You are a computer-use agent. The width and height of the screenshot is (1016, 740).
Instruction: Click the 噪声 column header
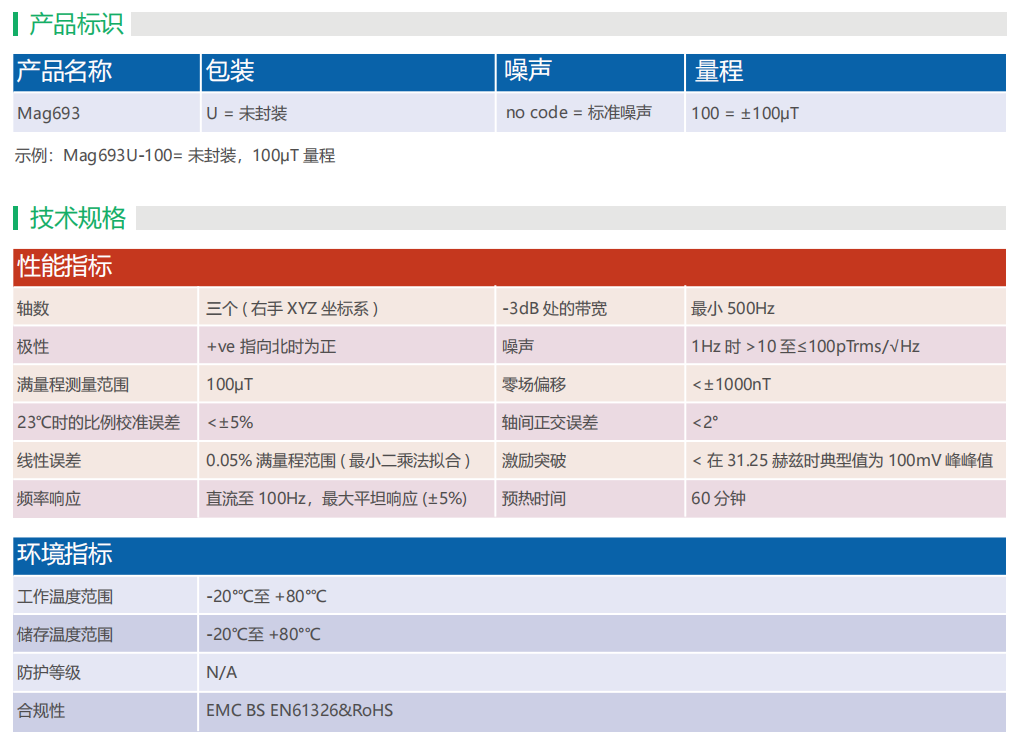pyautogui.click(x=528, y=71)
